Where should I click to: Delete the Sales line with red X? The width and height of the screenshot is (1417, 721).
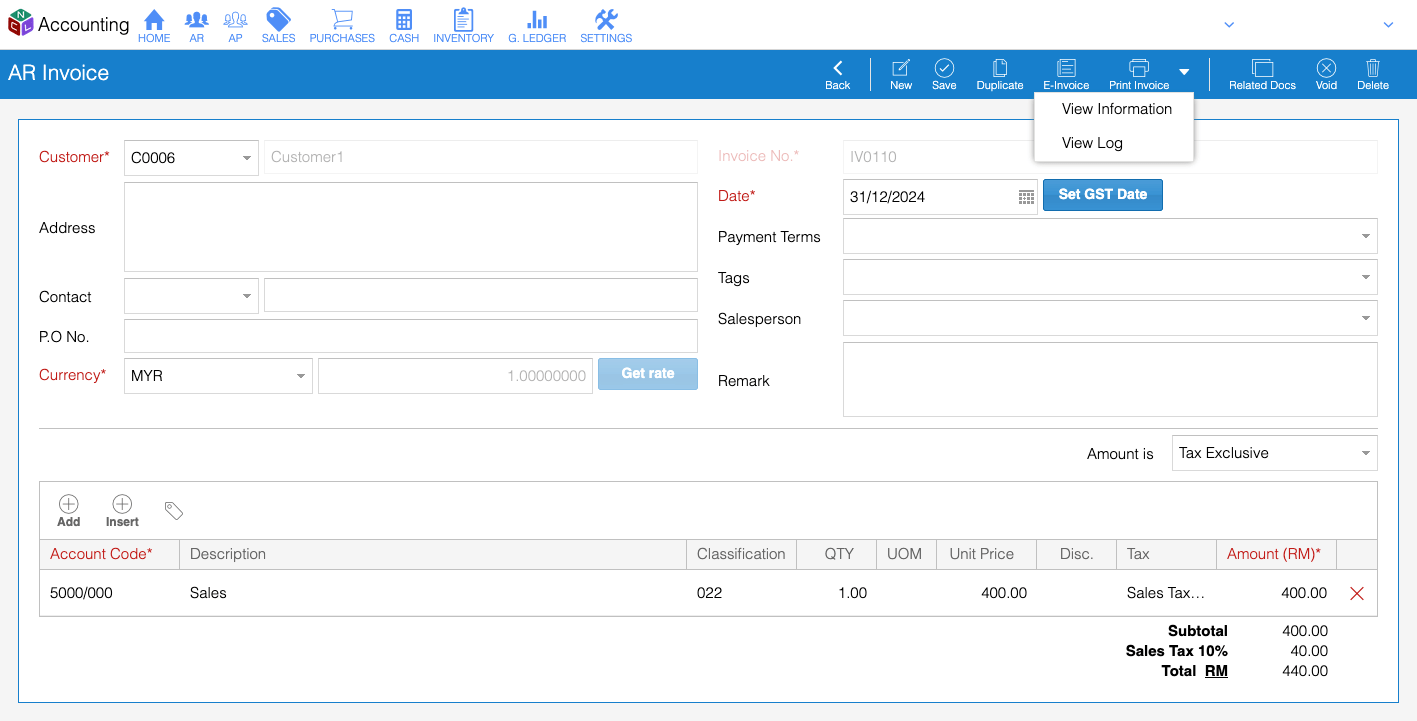(x=1356, y=593)
